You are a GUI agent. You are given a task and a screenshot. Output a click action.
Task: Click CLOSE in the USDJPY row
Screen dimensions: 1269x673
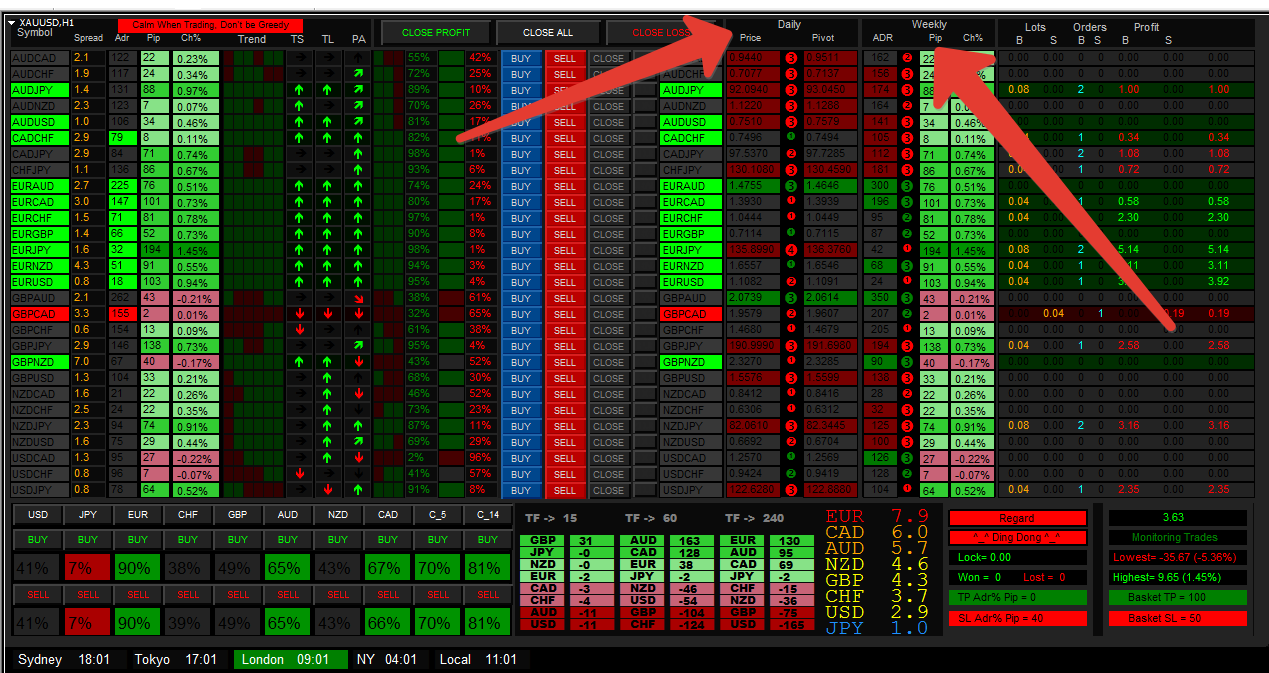[x=608, y=491]
